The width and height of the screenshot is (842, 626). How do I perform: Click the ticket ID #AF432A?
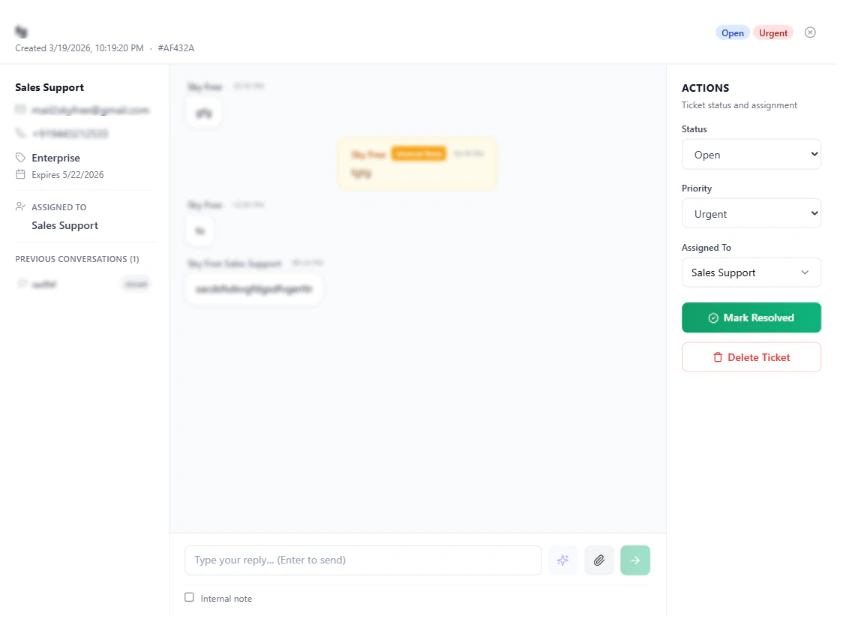(176, 48)
